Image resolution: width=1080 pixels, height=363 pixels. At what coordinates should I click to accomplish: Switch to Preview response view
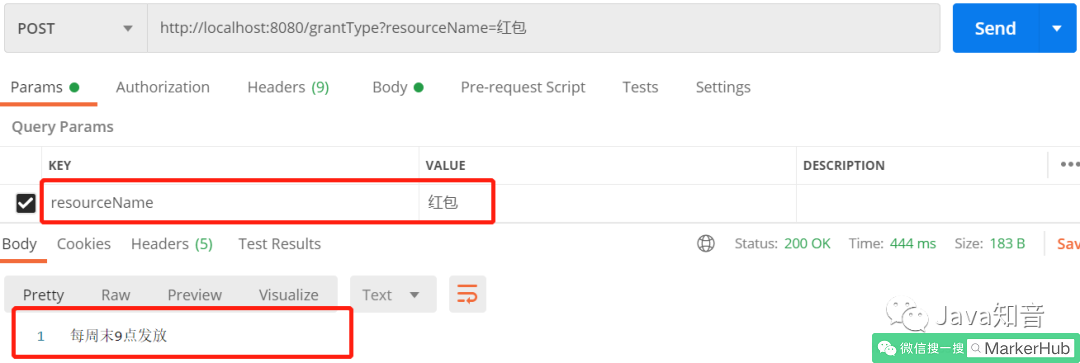tap(195, 295)
